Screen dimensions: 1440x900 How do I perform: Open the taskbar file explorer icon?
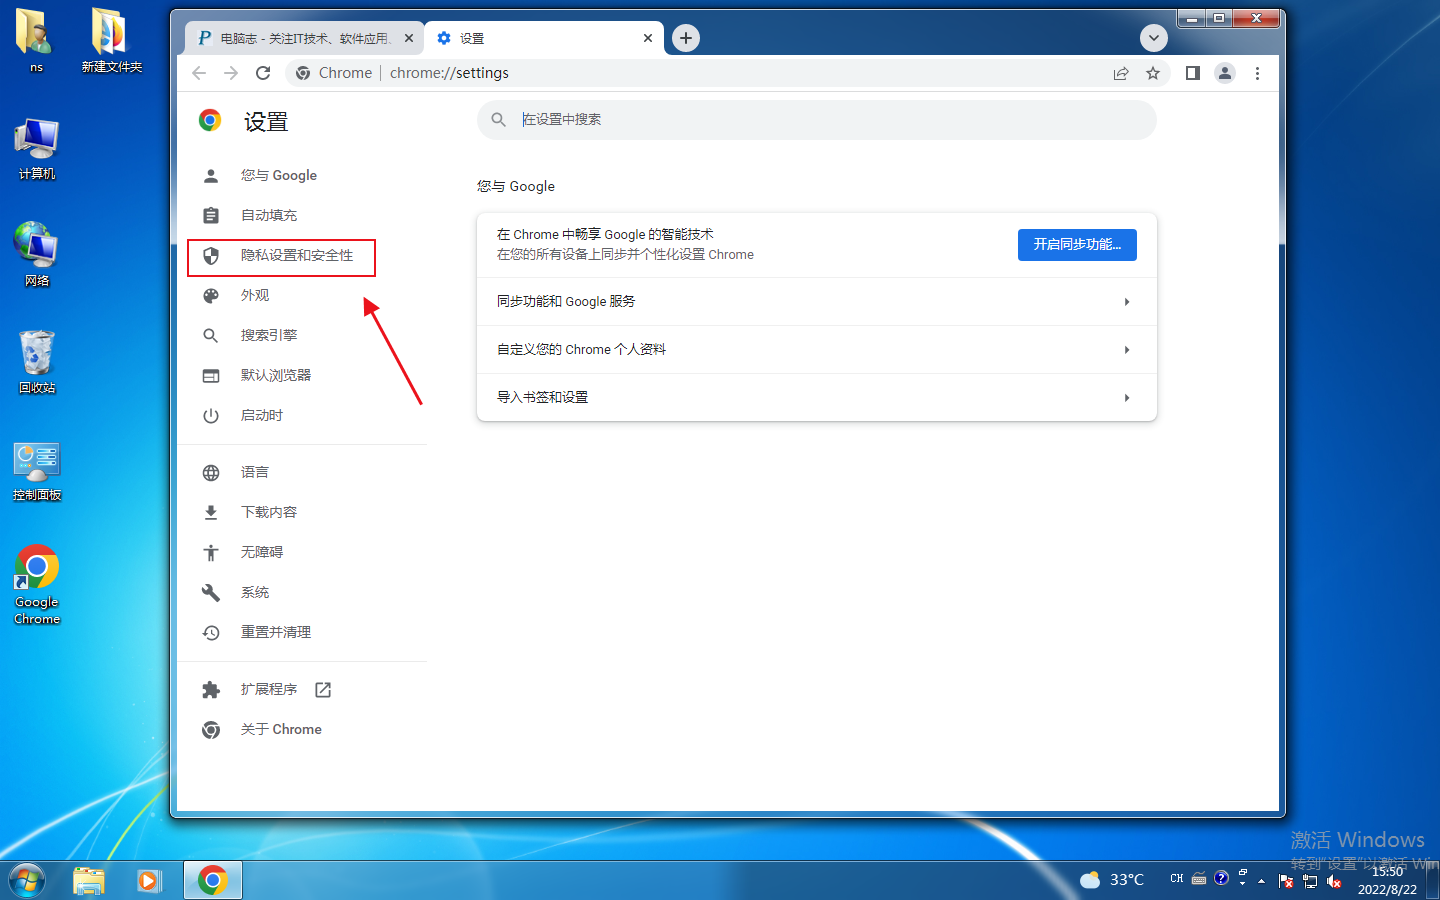(x=89, y=880)
